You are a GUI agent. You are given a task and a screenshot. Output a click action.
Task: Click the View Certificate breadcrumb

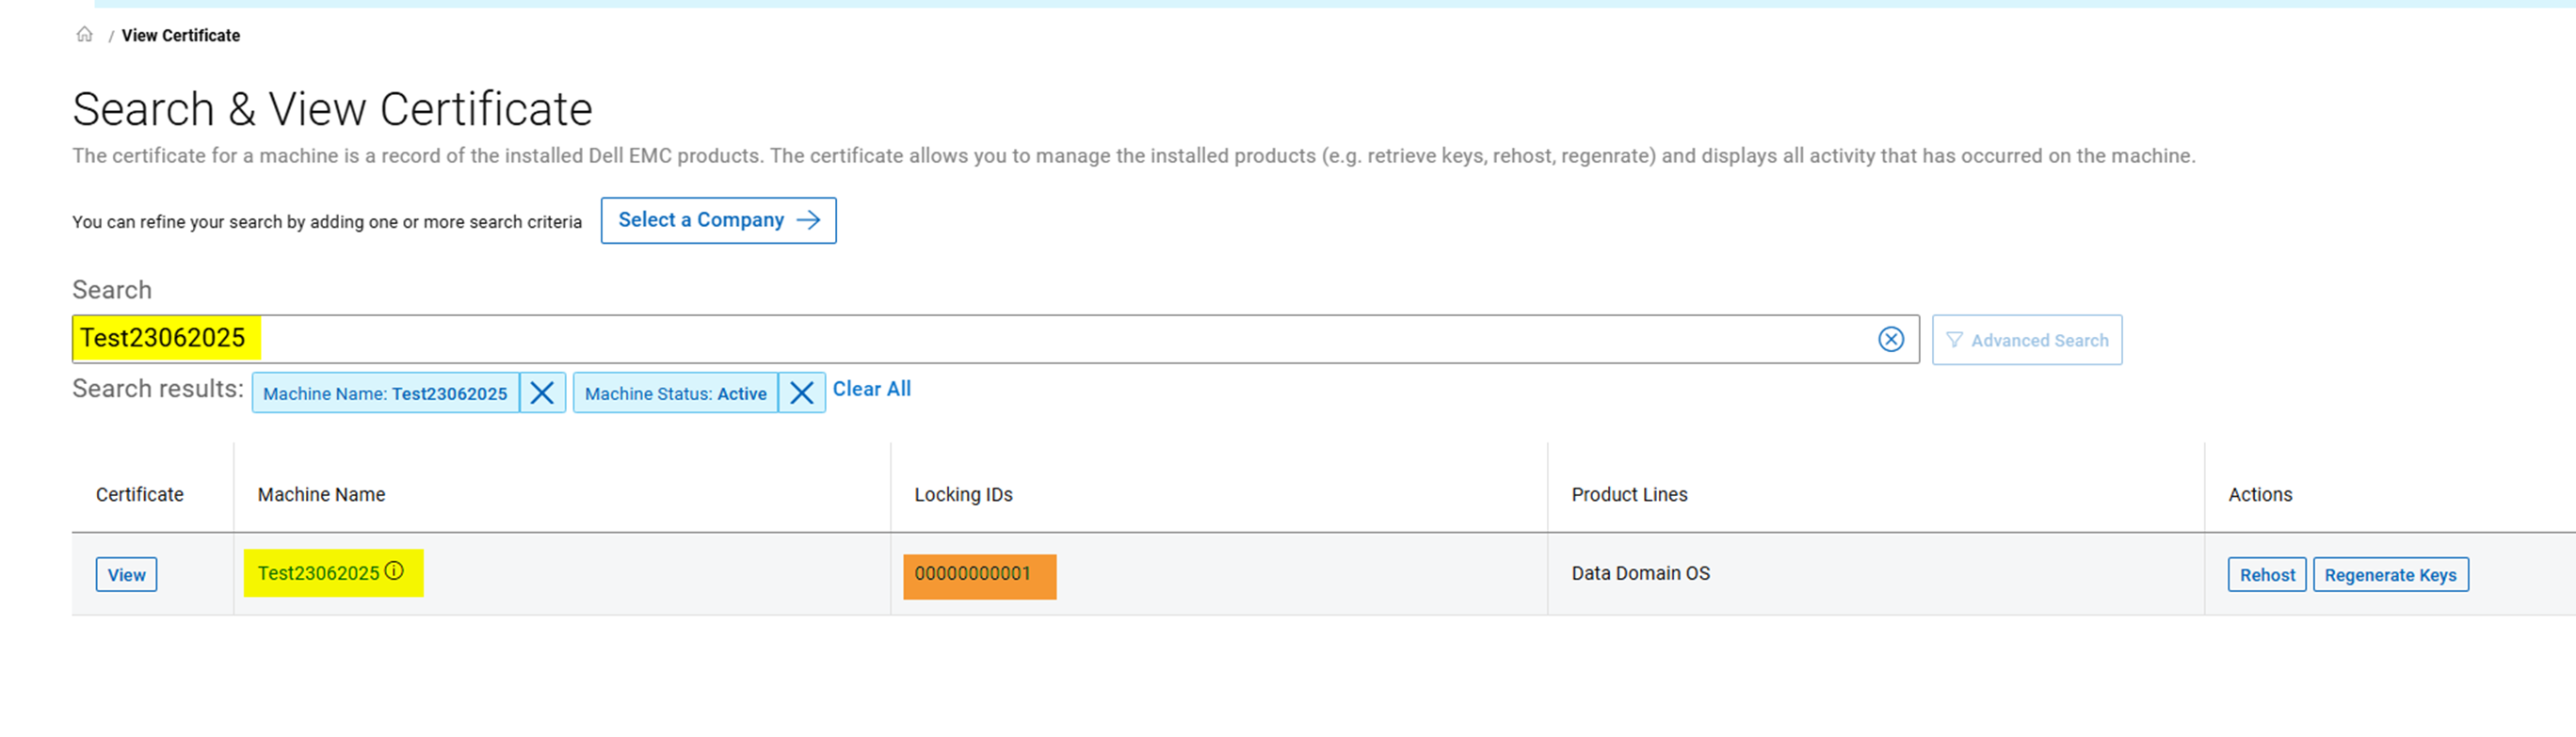[x=181, y=36]
